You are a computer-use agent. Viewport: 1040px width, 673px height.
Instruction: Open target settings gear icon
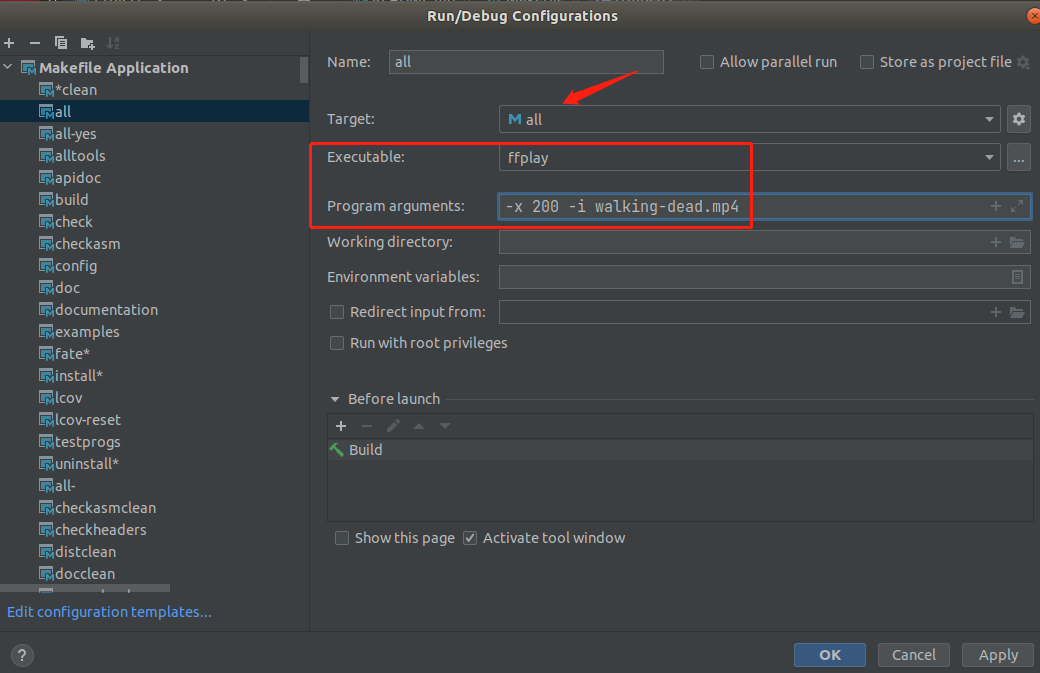(1018, 119)
